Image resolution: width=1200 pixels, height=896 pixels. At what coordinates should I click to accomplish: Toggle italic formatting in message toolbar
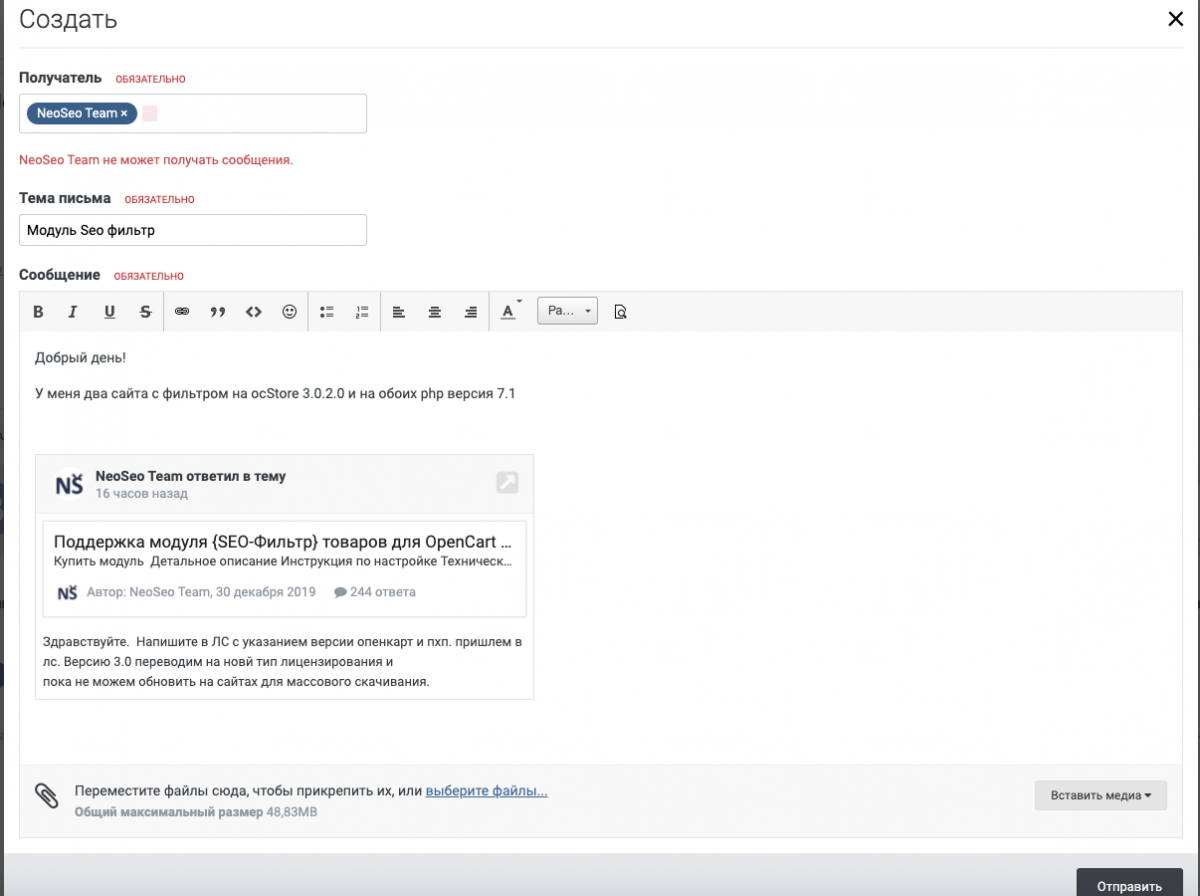coord(72,311)
